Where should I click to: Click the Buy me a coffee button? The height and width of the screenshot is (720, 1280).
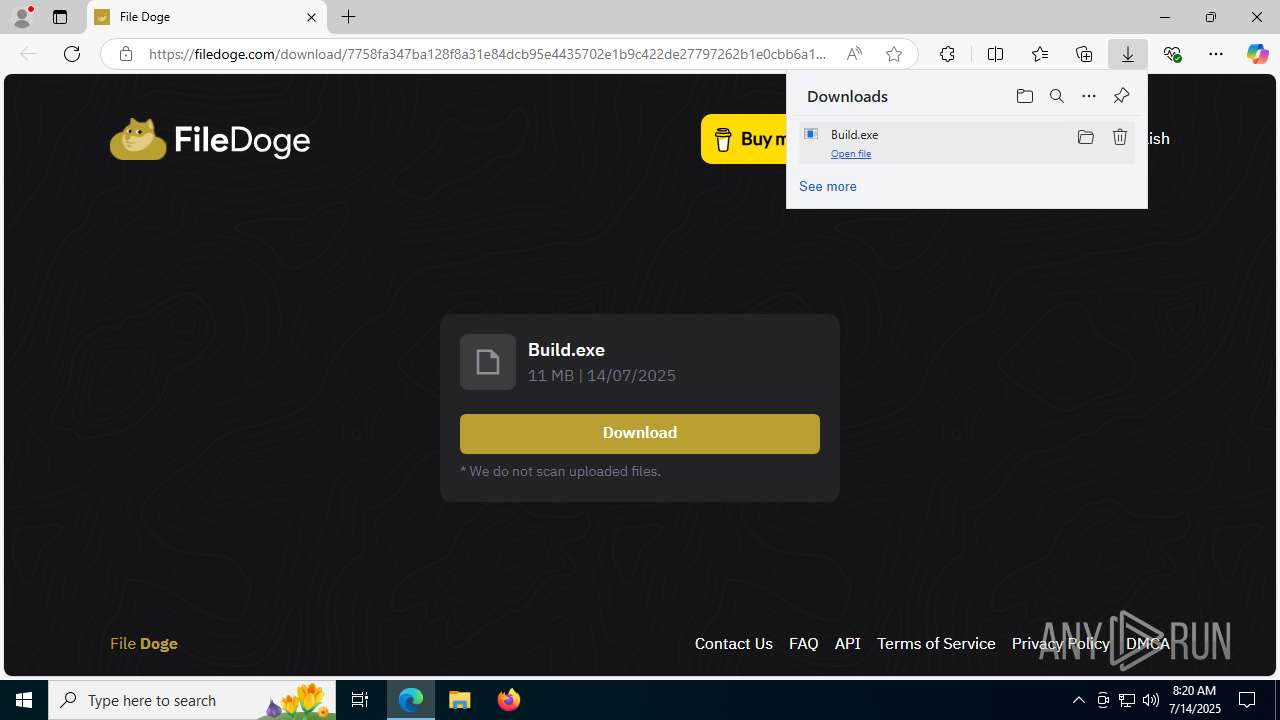743,139
